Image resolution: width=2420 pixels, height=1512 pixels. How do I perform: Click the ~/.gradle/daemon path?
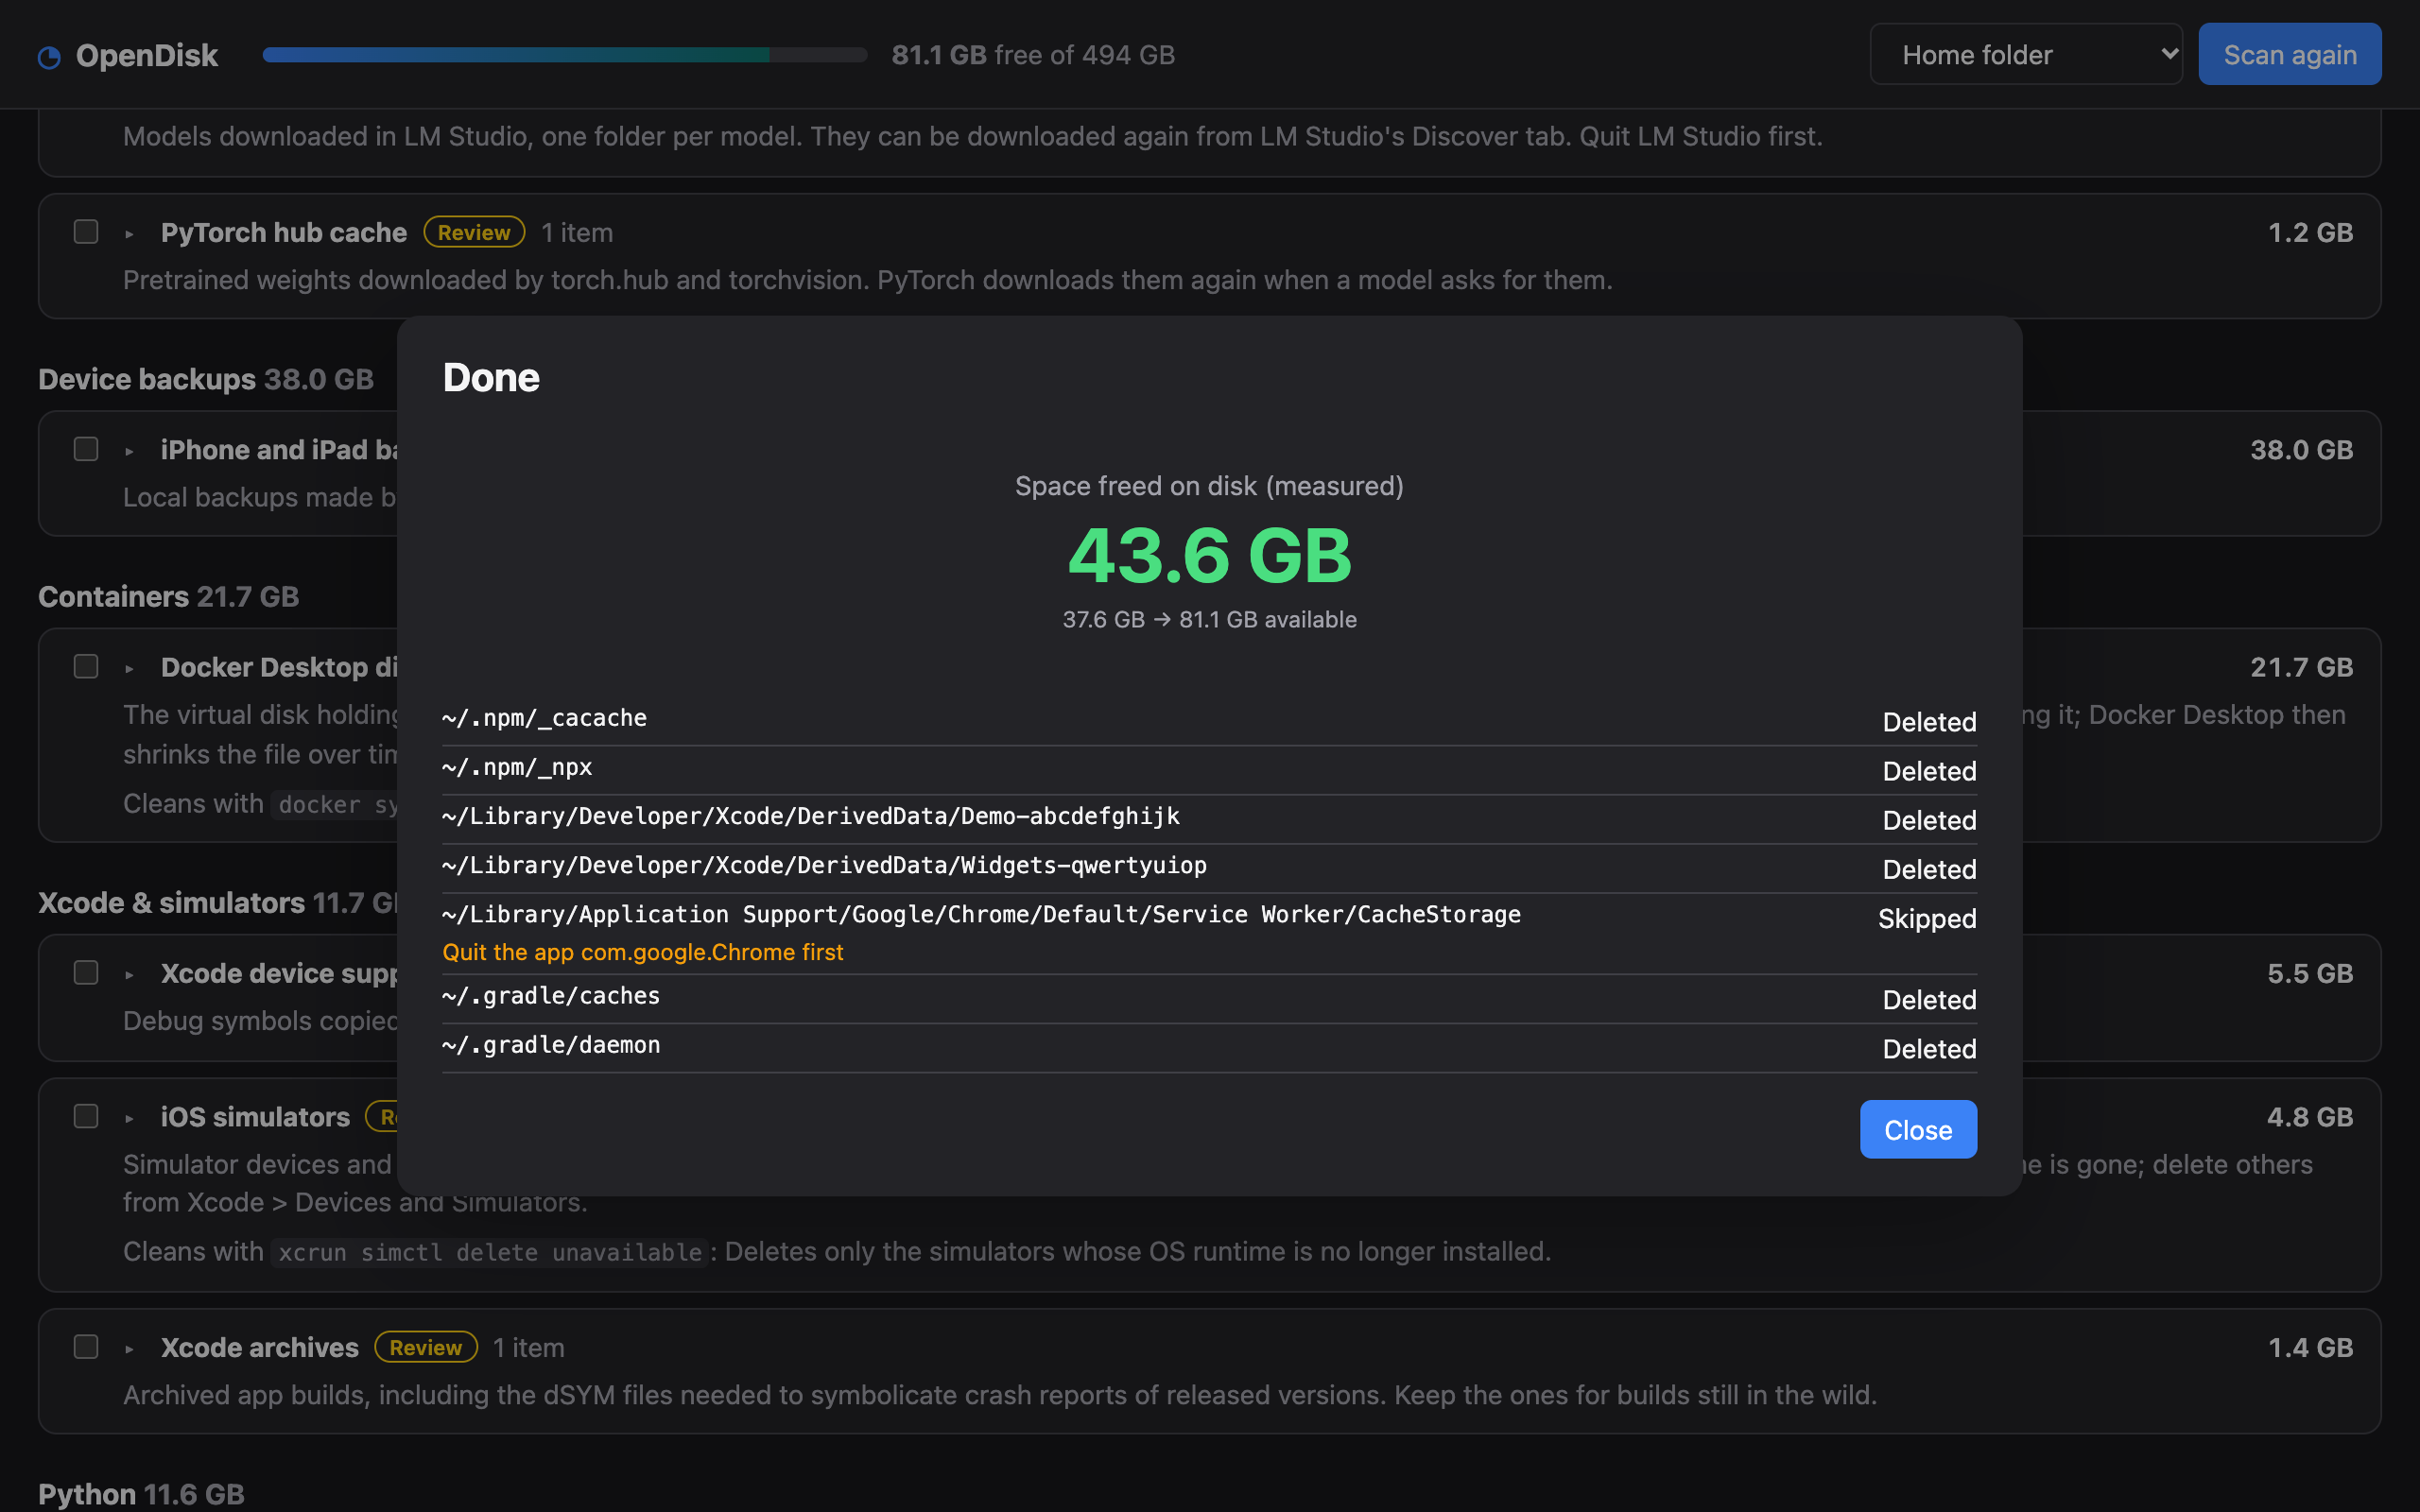[551, 1045]
